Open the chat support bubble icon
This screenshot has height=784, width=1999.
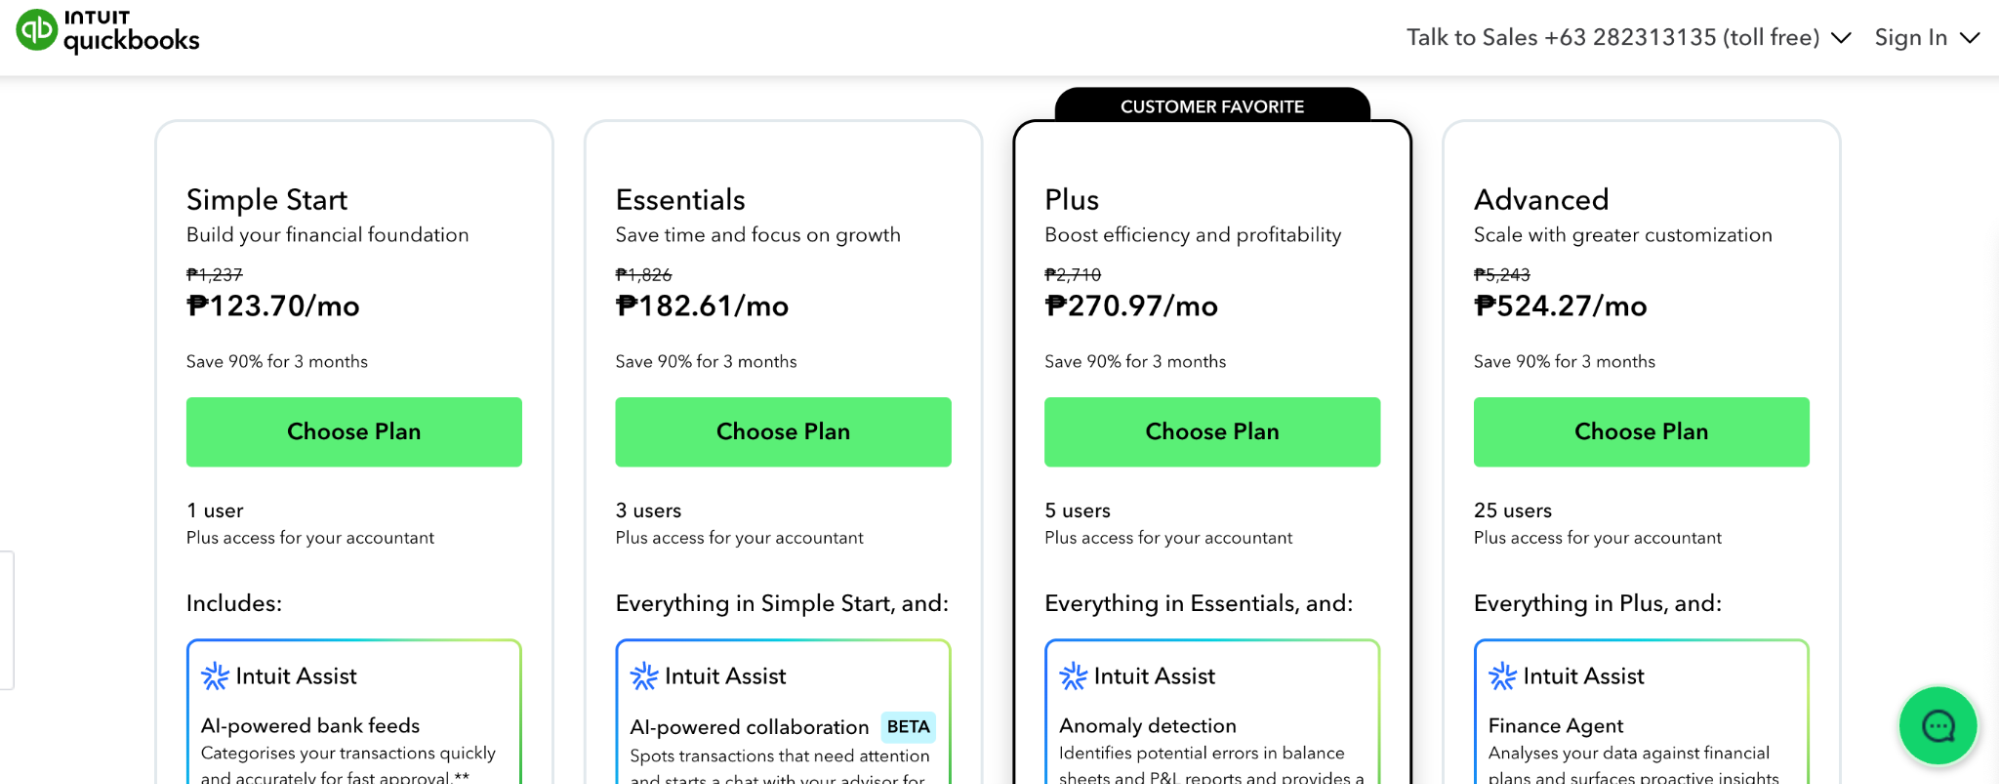pyautogui.click(x=1938, y=726)
